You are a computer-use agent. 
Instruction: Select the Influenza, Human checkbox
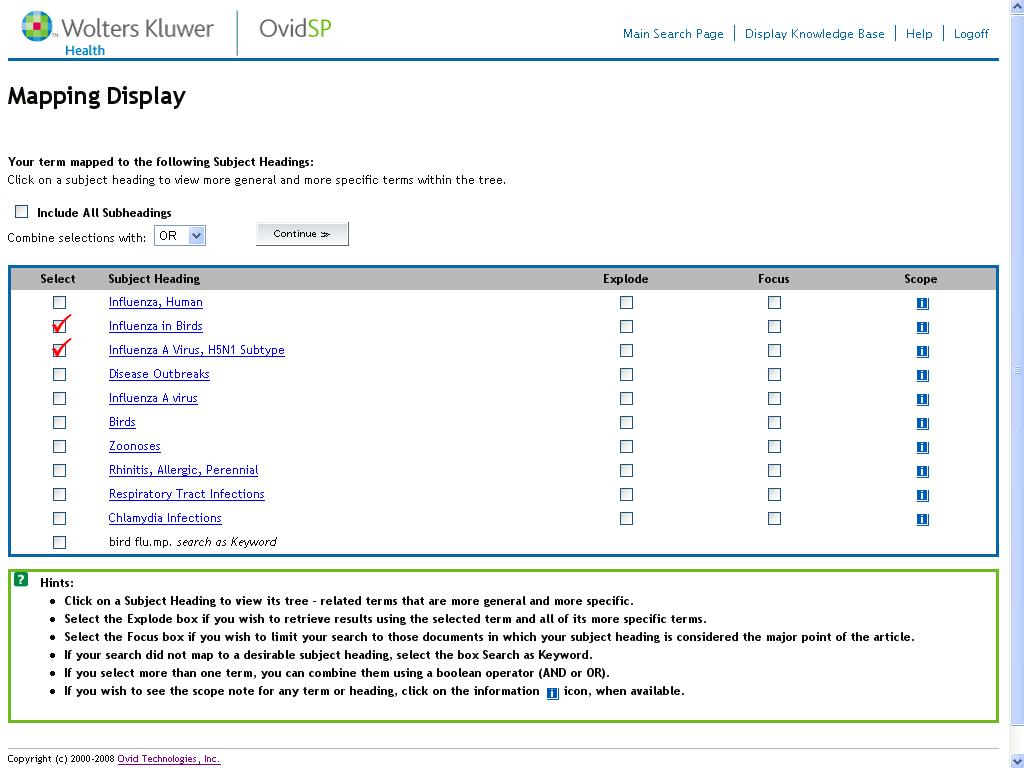point(59,302)
